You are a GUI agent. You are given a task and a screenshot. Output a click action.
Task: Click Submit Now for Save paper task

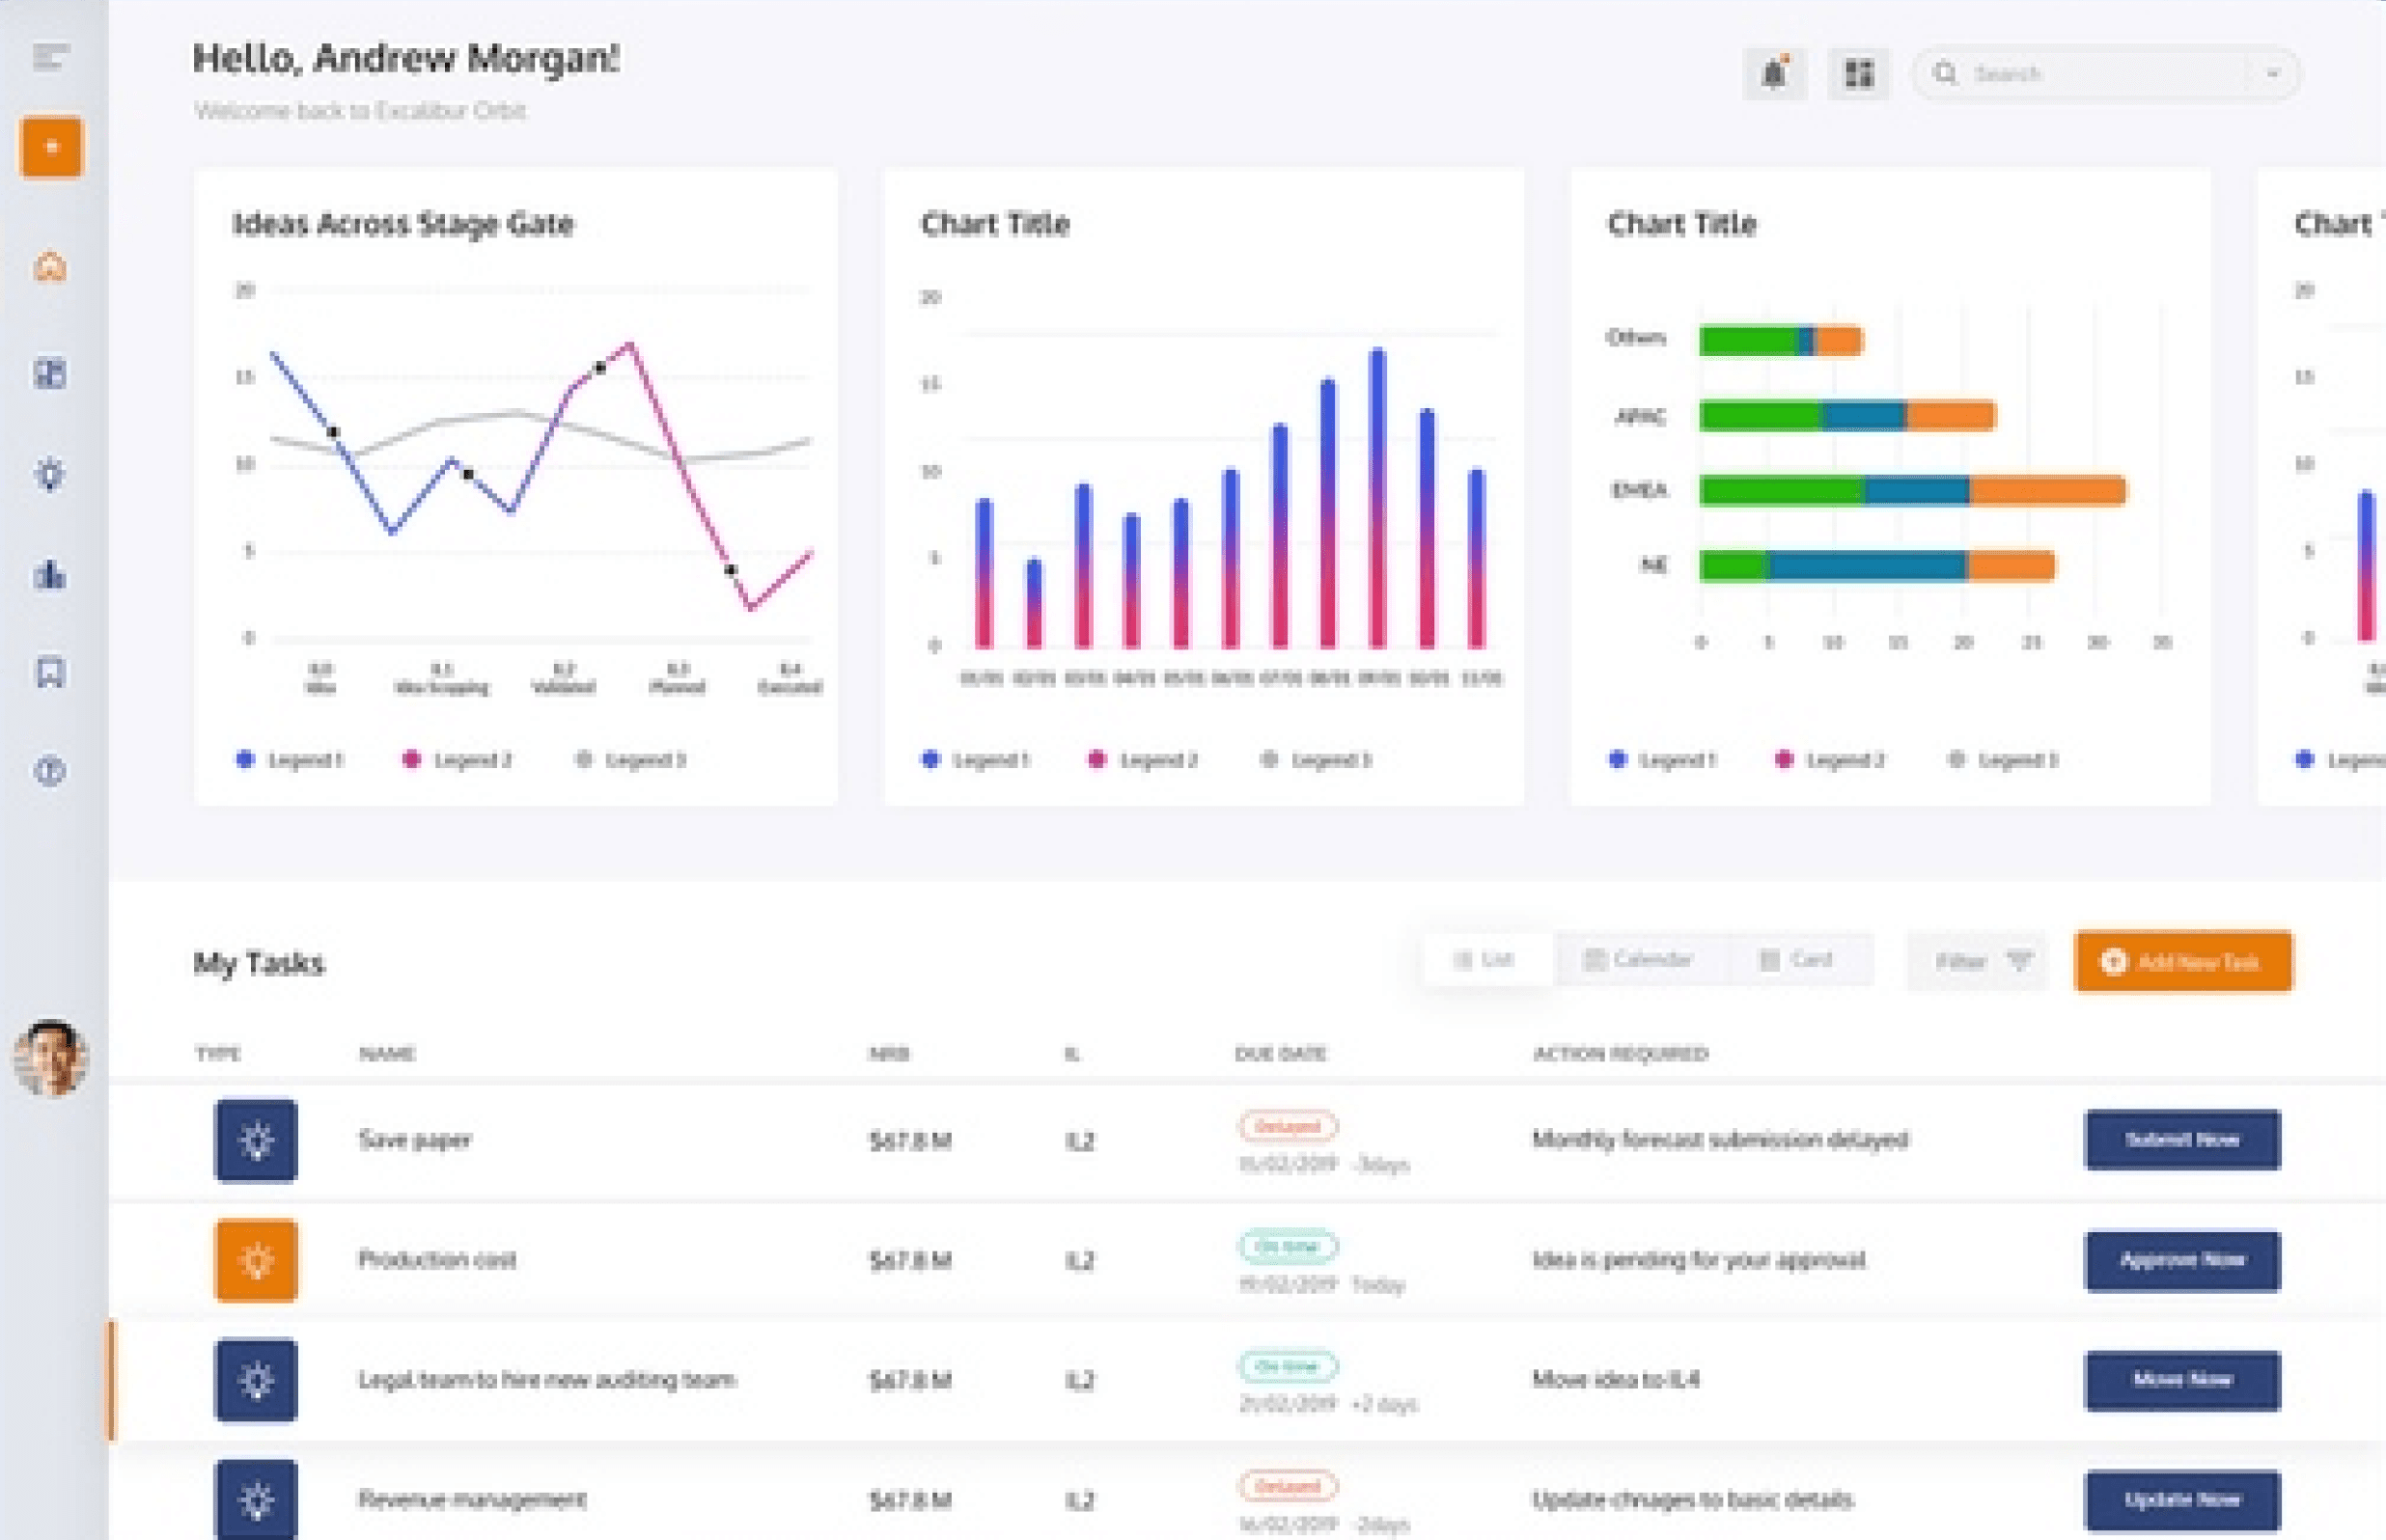2182,1139
